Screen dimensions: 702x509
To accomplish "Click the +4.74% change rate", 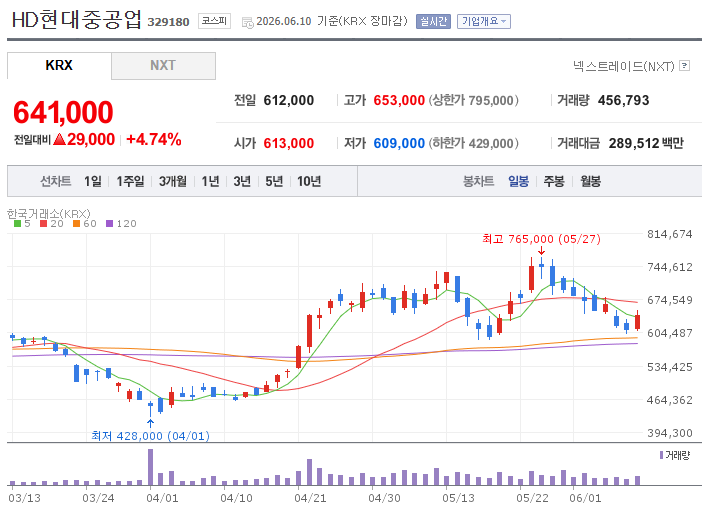I will [154, 139].
